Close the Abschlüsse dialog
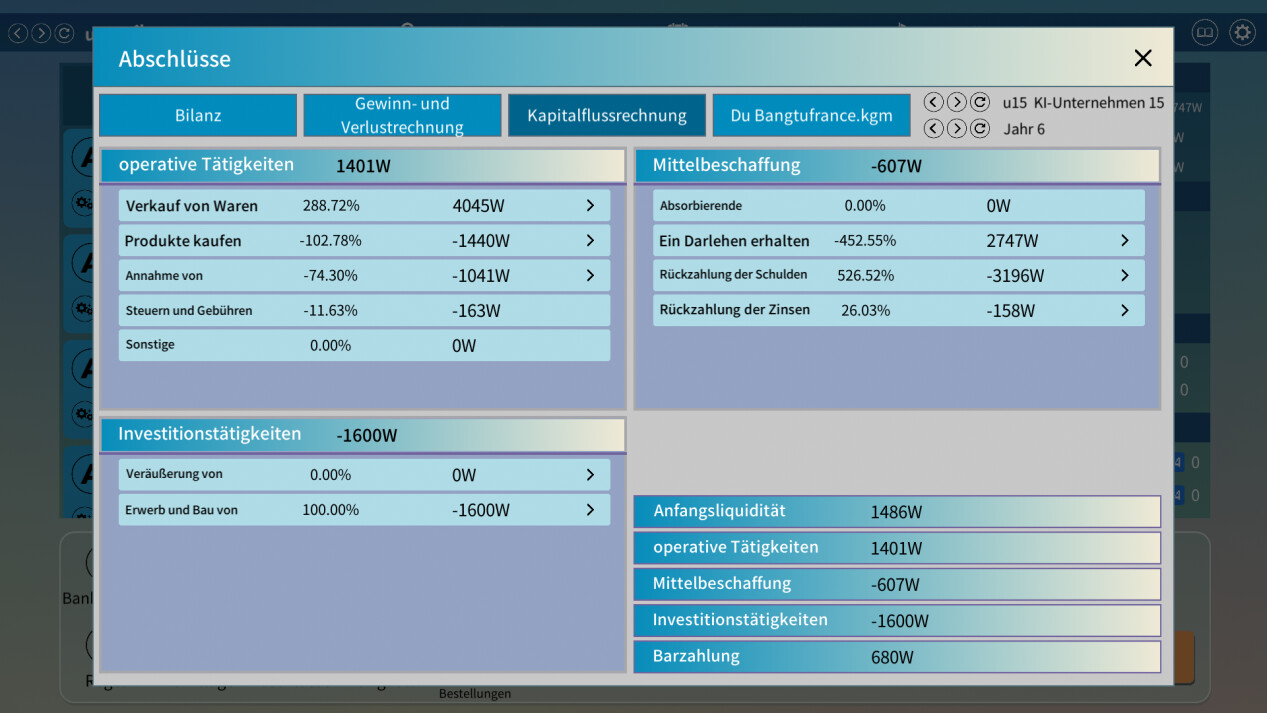 (x=1143, y=58)
